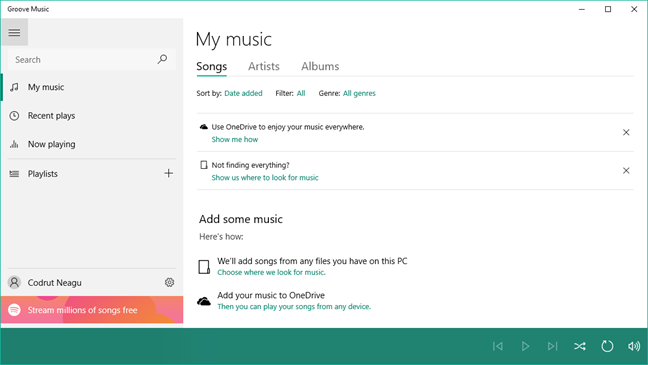Click Show us where to look for music
The width and height of the screenshot is (648, 365).
[265, 178]
